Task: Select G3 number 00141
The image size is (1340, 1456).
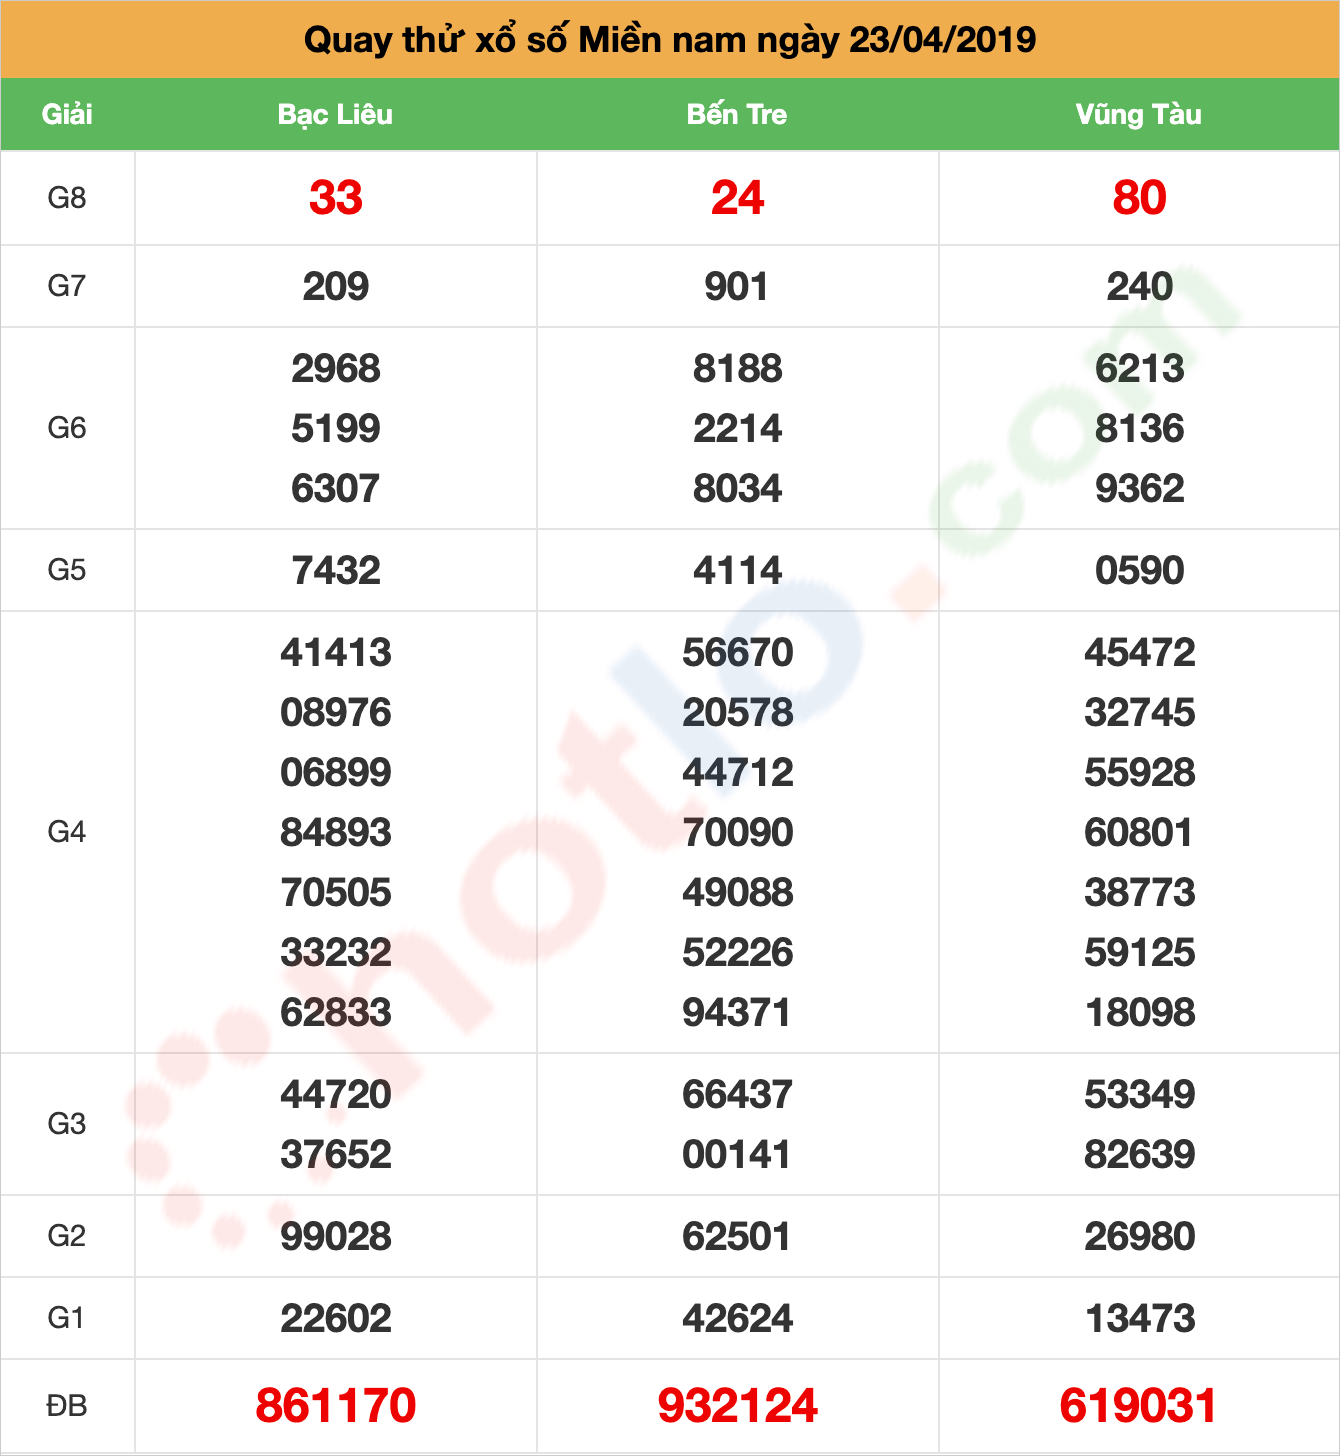Action: (x=737, y=1155)
